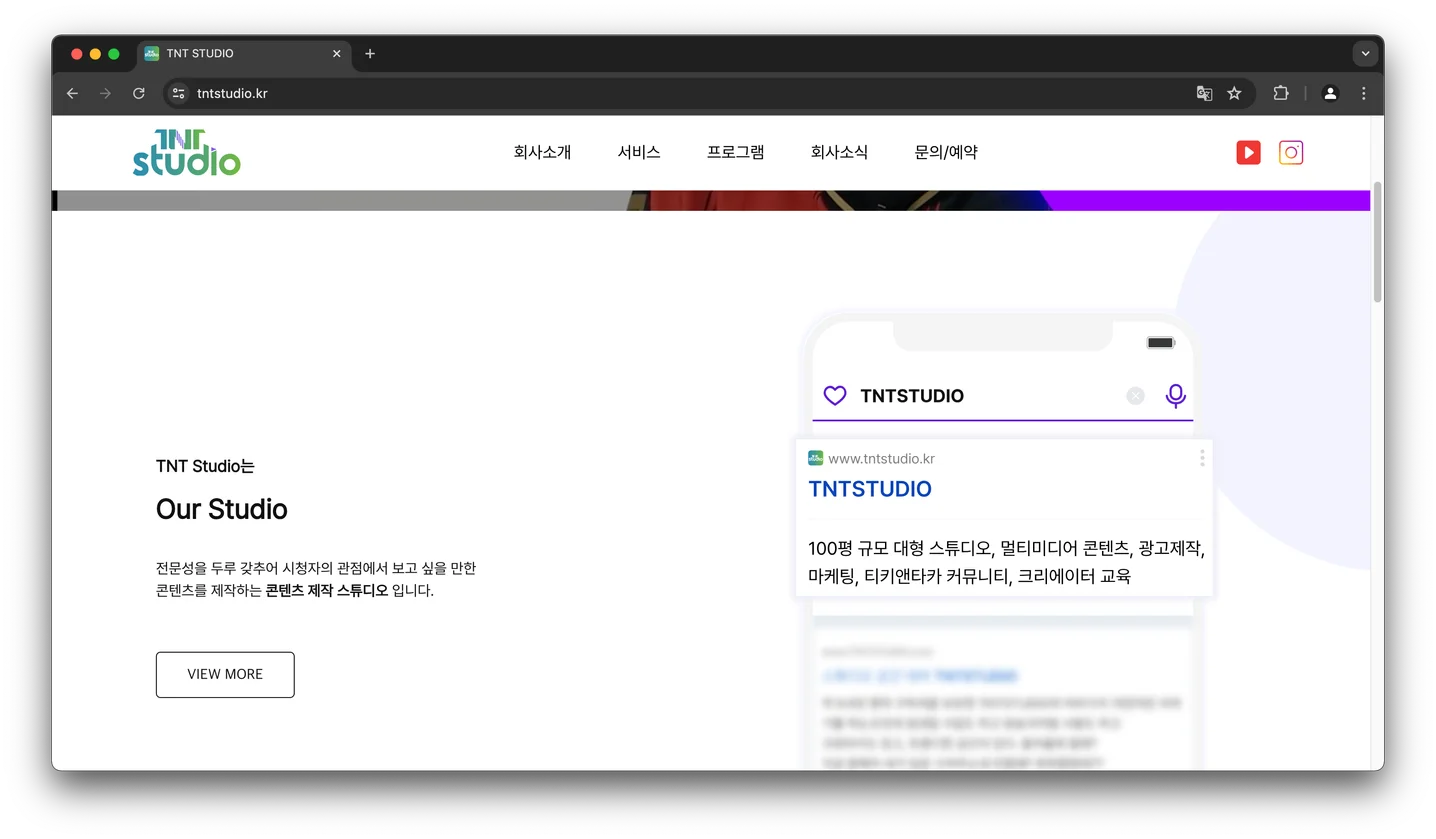The image size is (1436, 839).
Task: Click the blue TNTSTUDIO result link
Action: click(870, 489)
